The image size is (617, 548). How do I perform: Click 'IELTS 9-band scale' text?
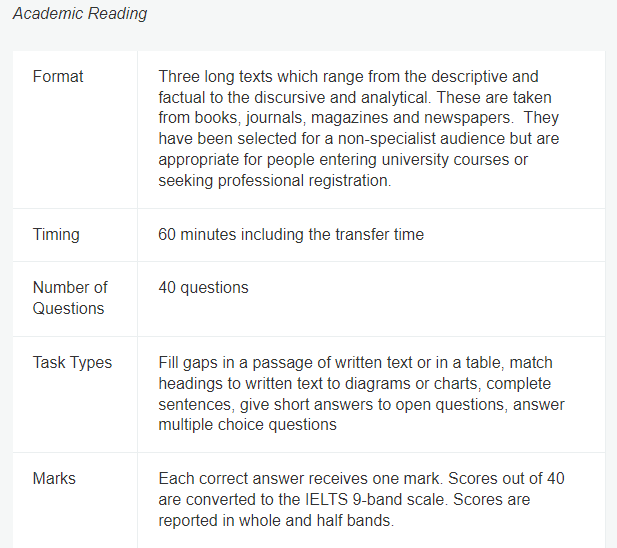coord(375,500)
